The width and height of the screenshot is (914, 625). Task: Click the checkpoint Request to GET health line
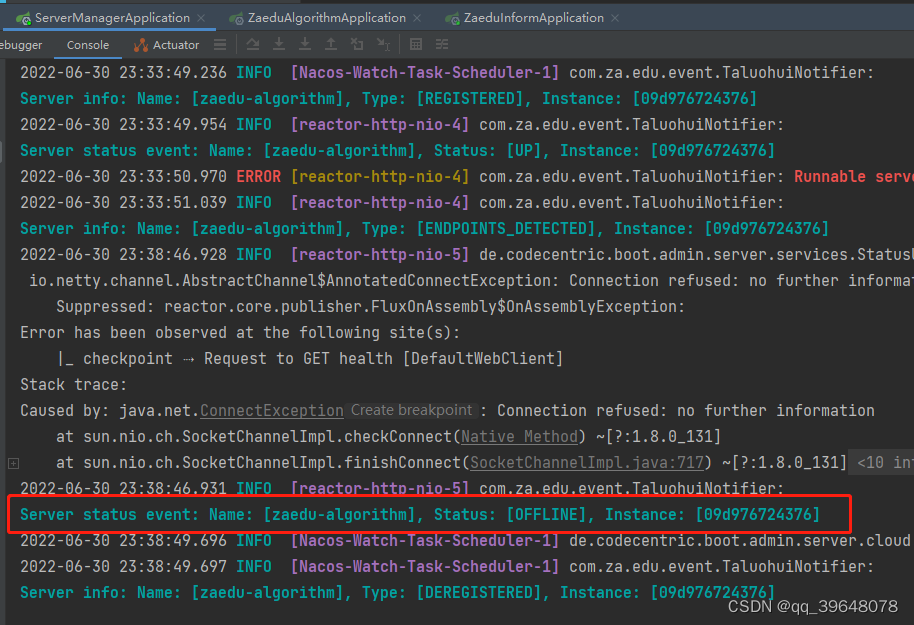point(310,359)
